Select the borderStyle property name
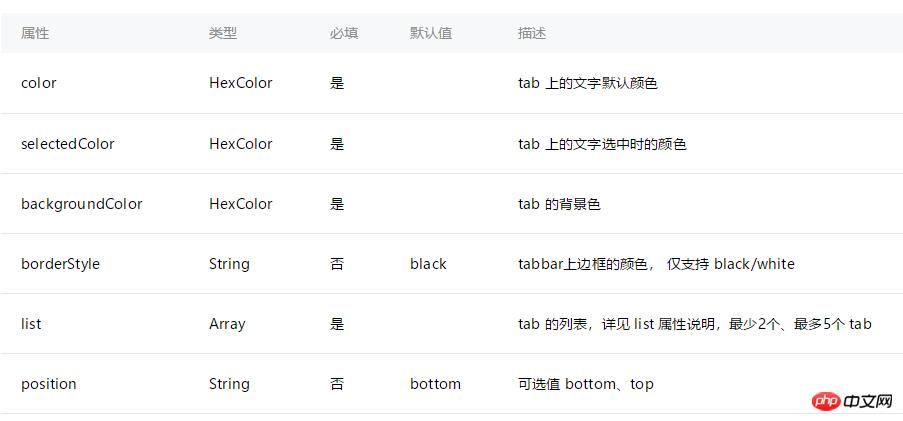The width and height of the screenshot is (903, 421). pyautogui.click(x=61, y=264)
